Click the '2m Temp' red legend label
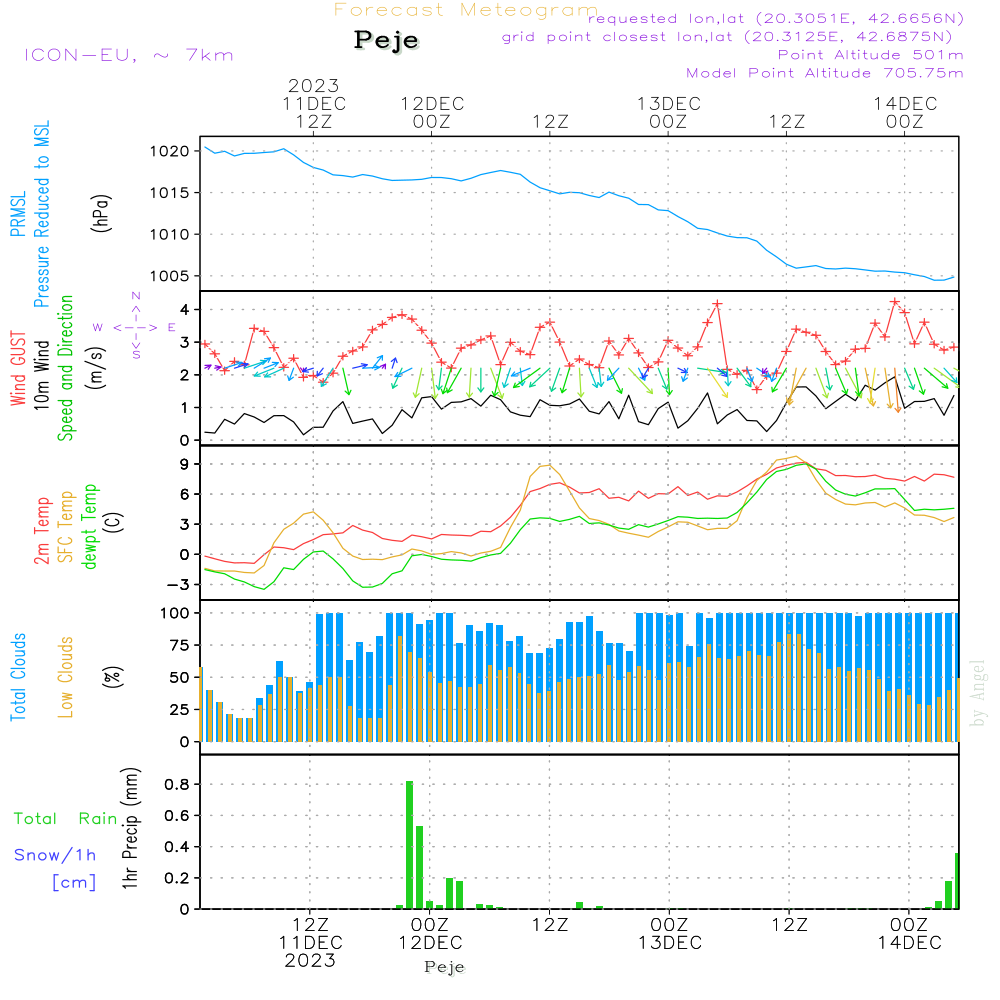This screenshot has width=1000, height=1000. click(41, 531)
